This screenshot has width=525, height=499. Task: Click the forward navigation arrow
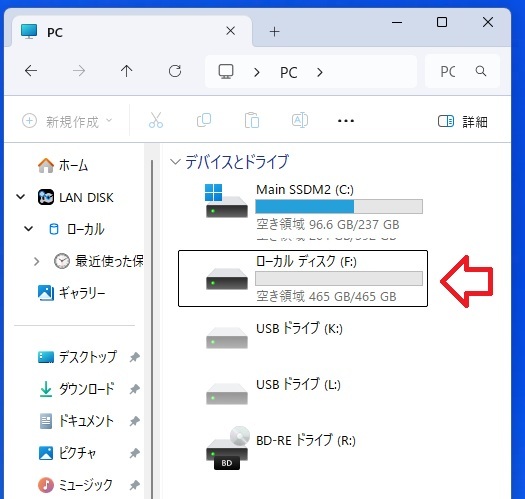pyautogui.click(x=79, y=71)
